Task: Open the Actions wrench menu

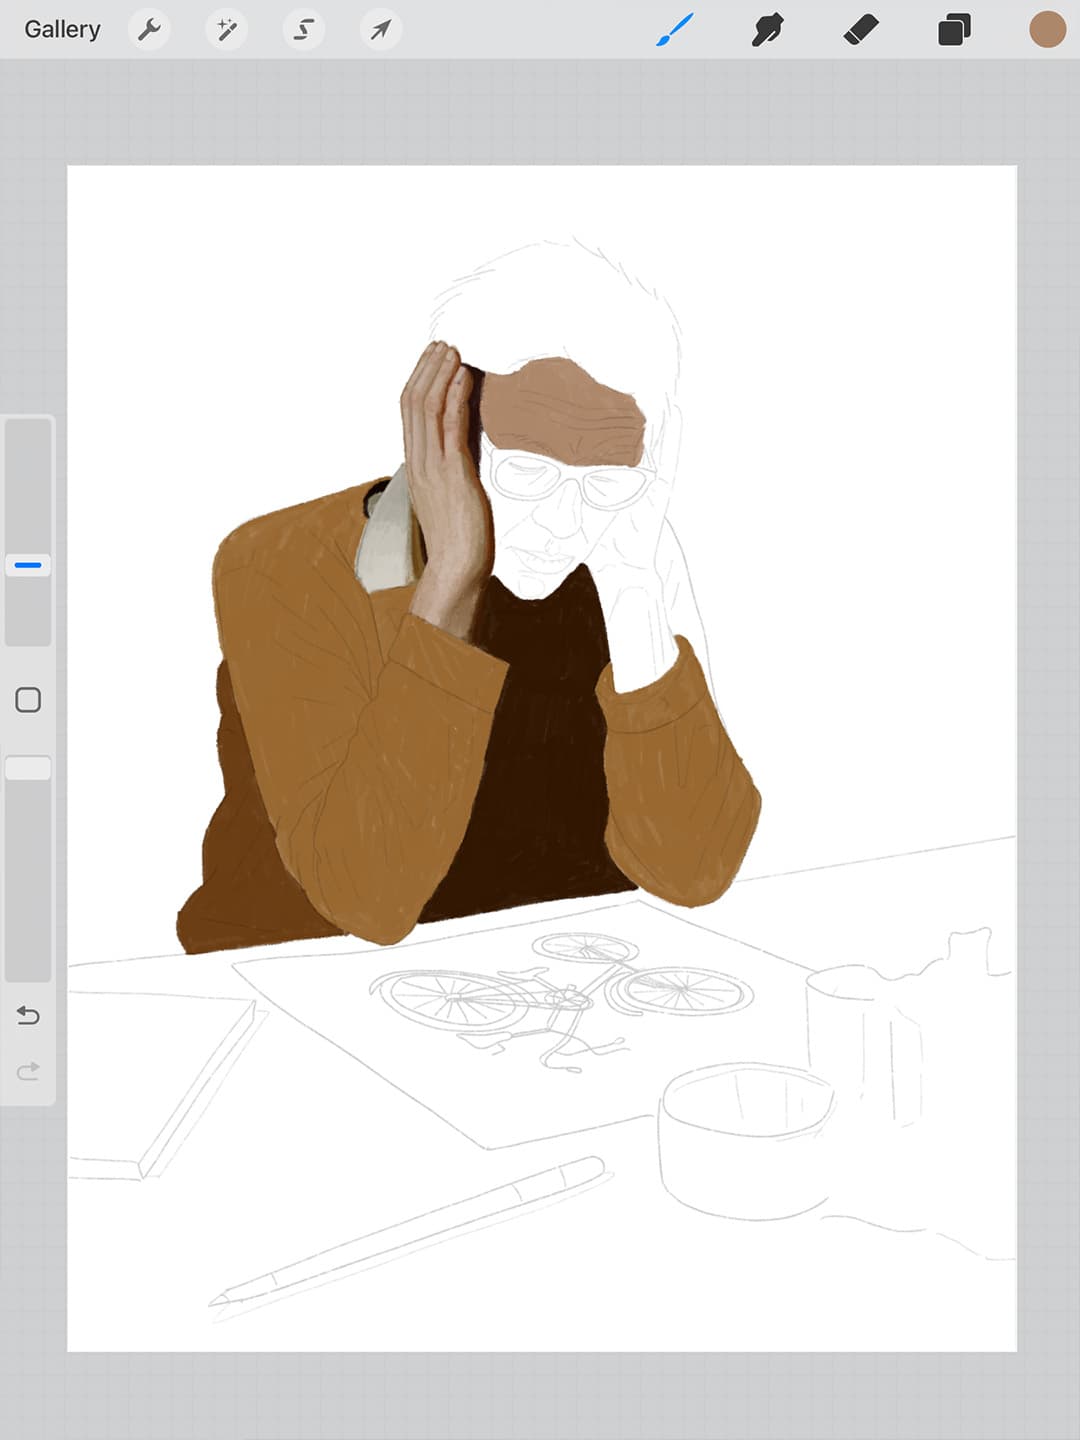Action: click(149, 30)
